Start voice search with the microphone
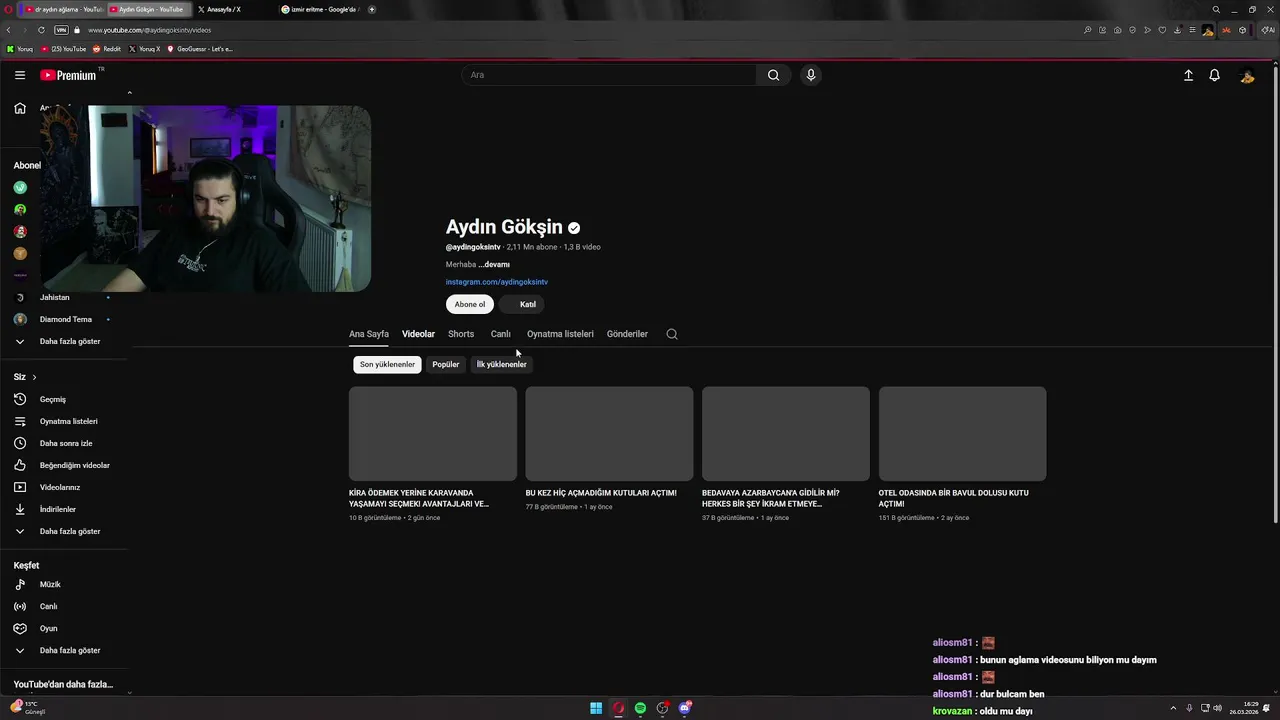 coord(811,75)
